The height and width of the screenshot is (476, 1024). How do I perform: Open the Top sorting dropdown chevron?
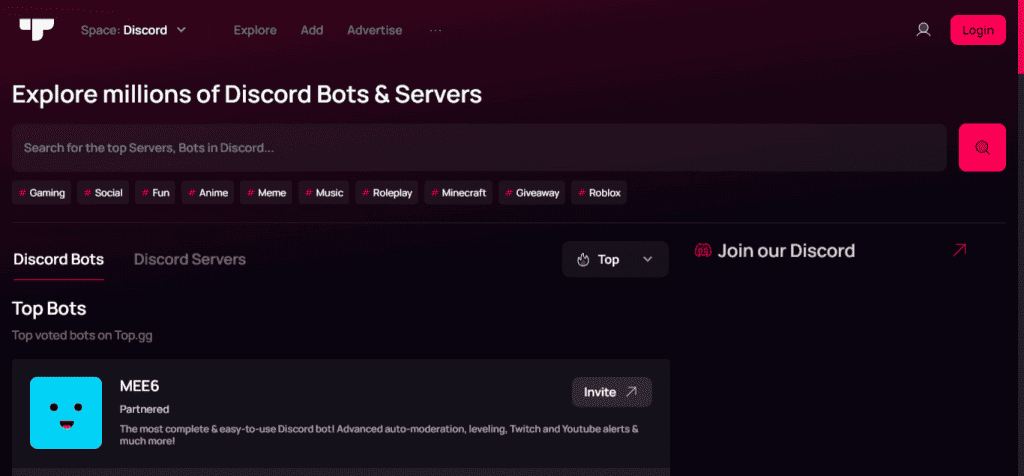click(647, 260)
